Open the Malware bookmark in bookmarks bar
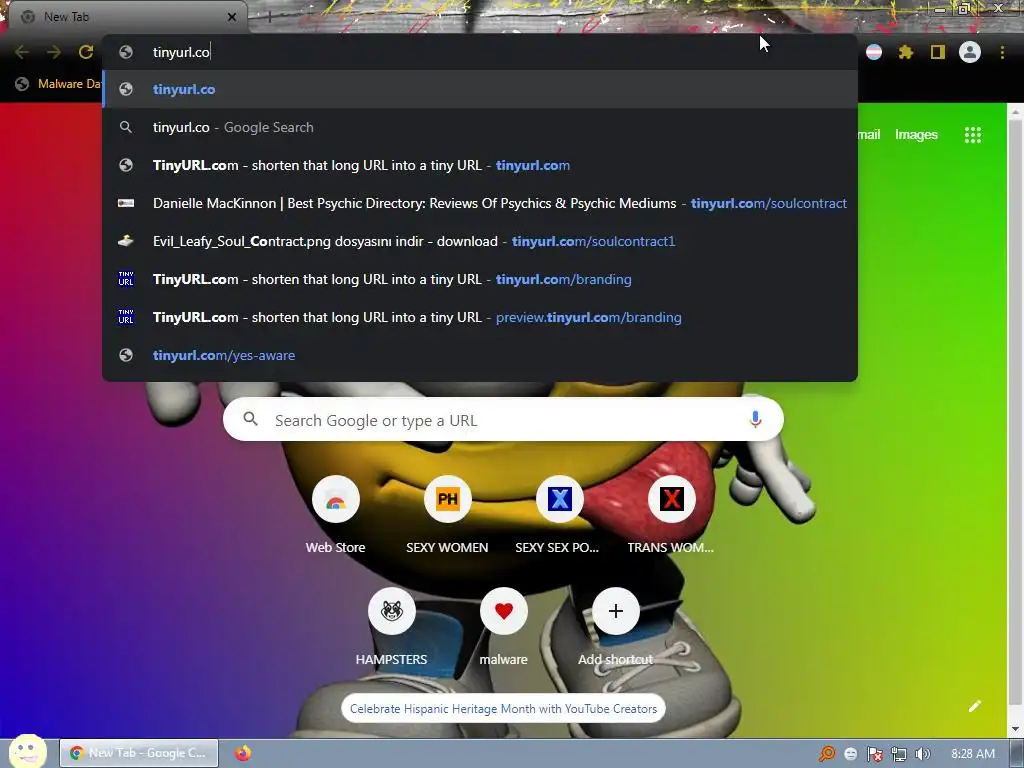Viewport: 1024px width, 768px height. (x=59, y=84)
